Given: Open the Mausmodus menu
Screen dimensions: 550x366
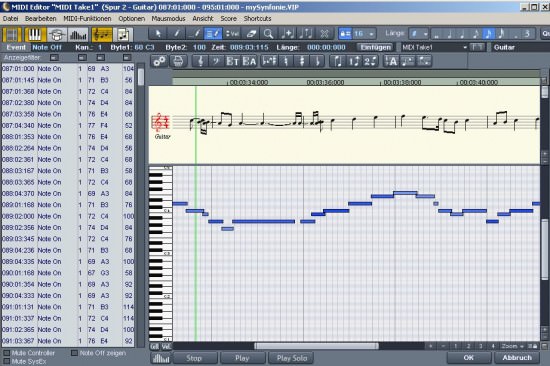Looking at the screenshot, I should [168, 19].
